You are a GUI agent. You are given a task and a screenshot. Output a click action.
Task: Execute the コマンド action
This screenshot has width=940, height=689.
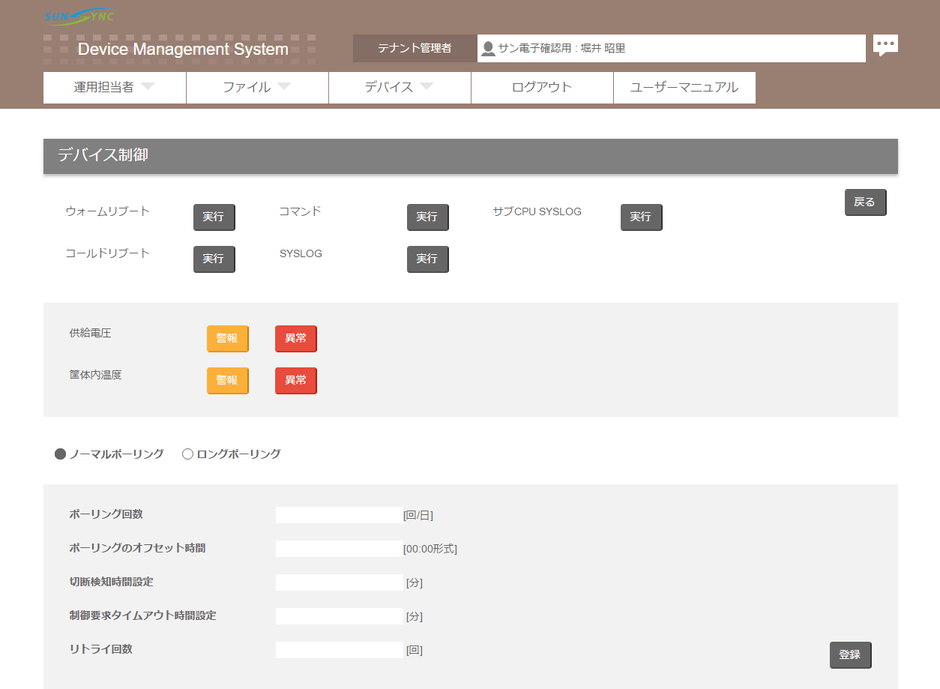427,217
